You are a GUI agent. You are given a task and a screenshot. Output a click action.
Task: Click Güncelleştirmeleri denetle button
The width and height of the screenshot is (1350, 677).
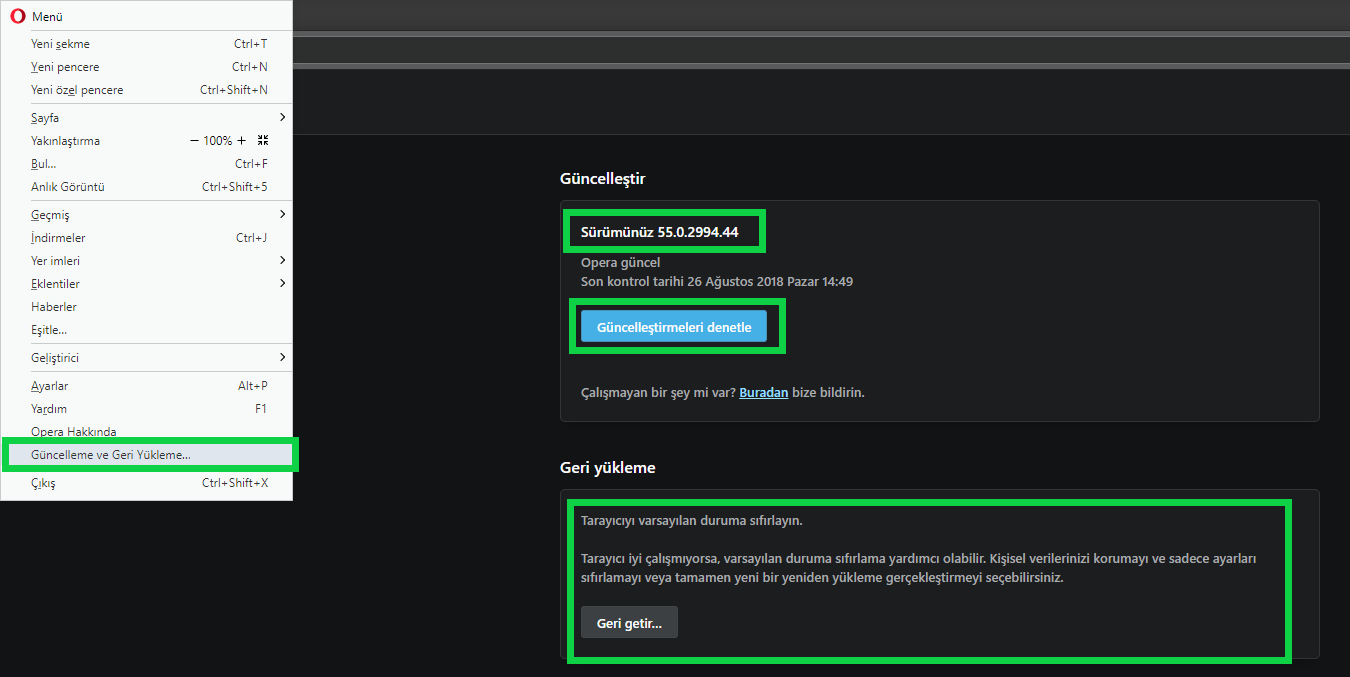(674, 327)
